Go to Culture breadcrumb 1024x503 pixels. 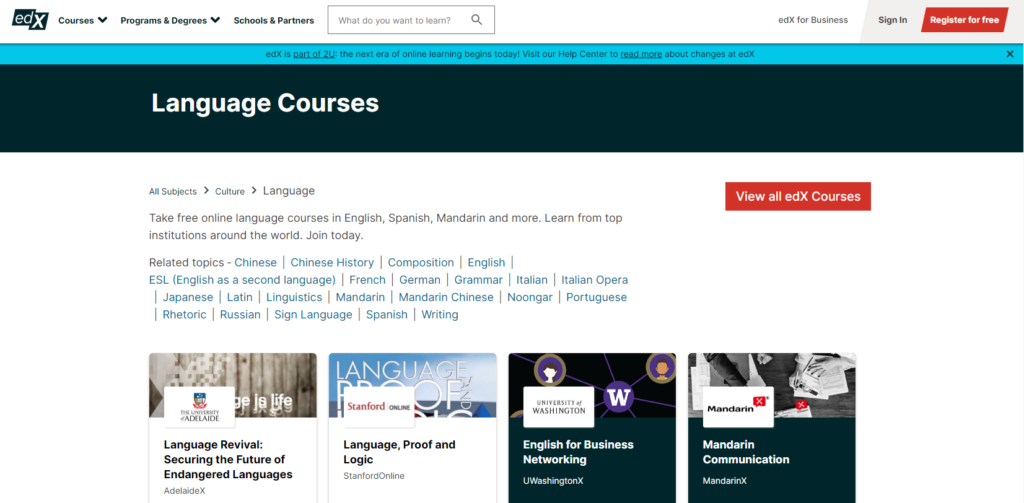point(230,191)
